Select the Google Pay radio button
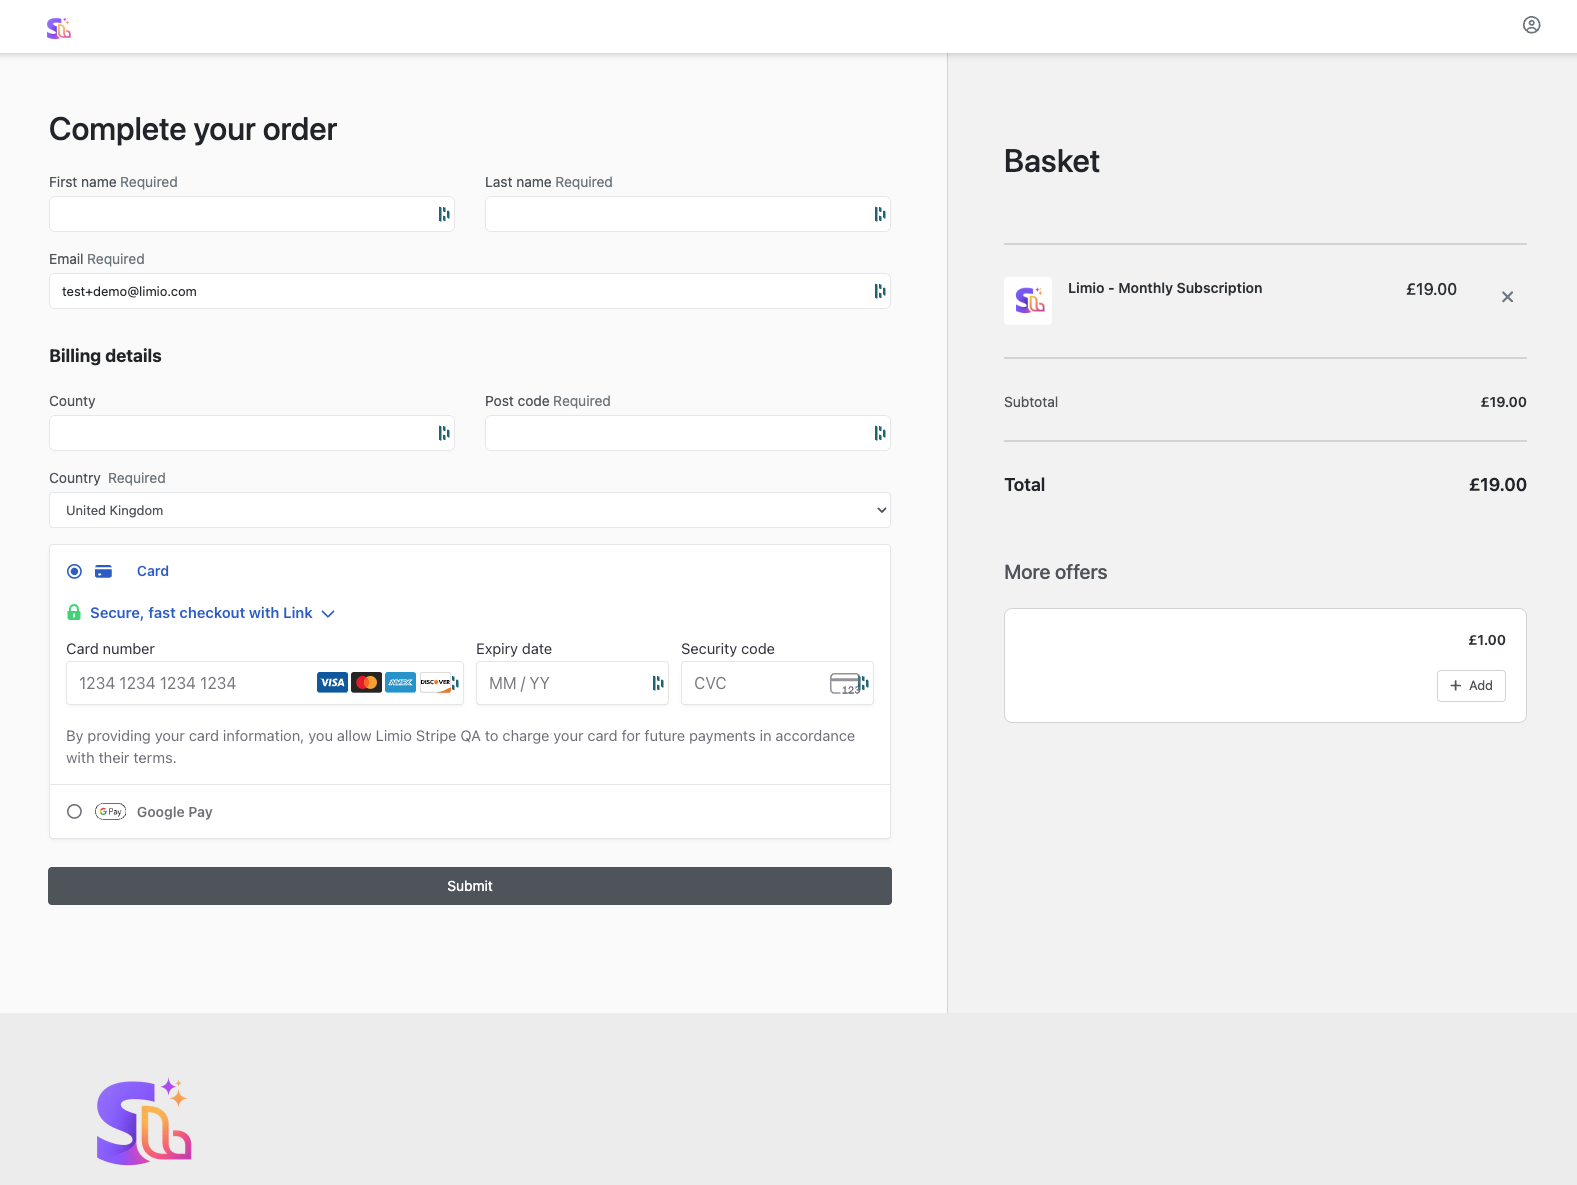The image size is (1577, 1185). point(74,811)
